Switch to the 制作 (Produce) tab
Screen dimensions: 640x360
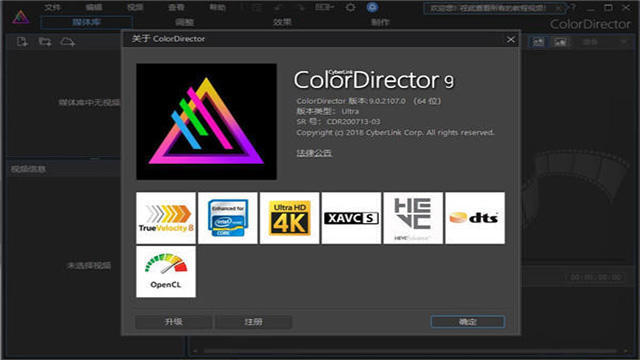pos(380,22)
